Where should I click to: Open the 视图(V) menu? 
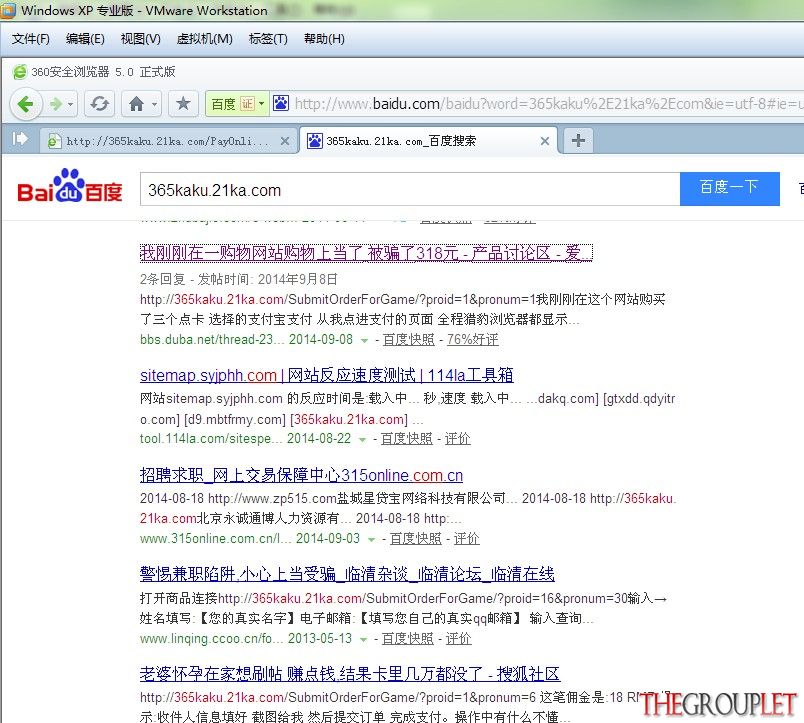pos(140,39)
